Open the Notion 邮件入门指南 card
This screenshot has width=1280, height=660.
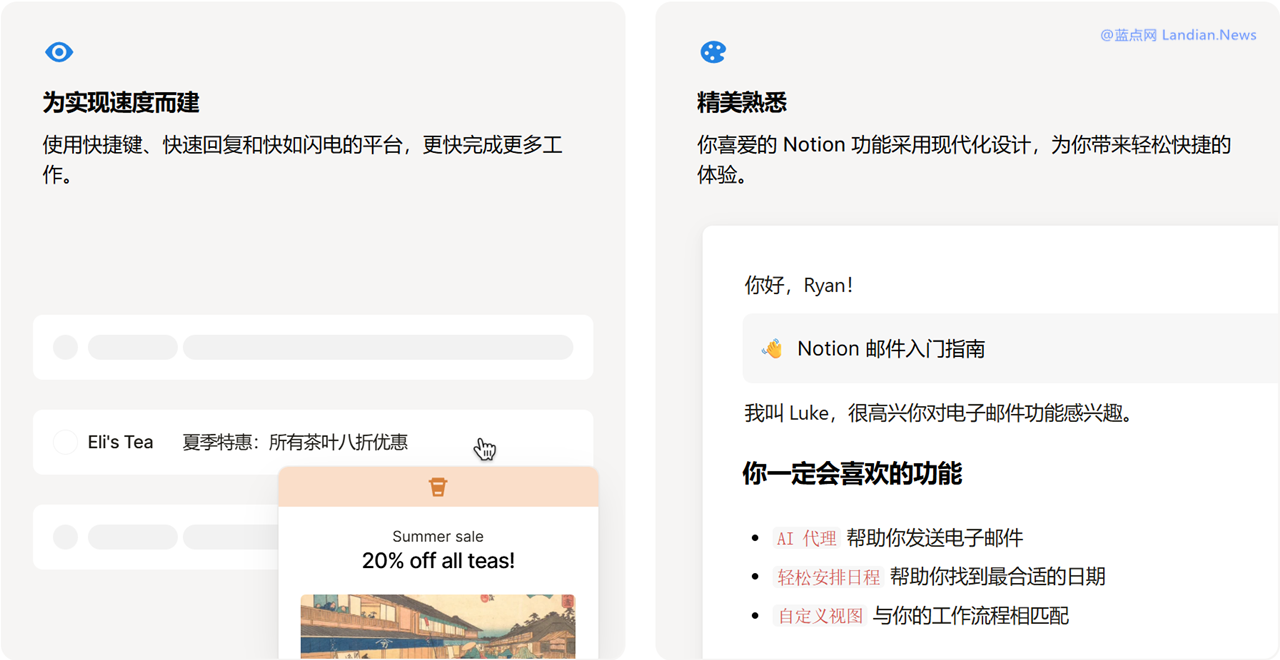point(1010,348)
